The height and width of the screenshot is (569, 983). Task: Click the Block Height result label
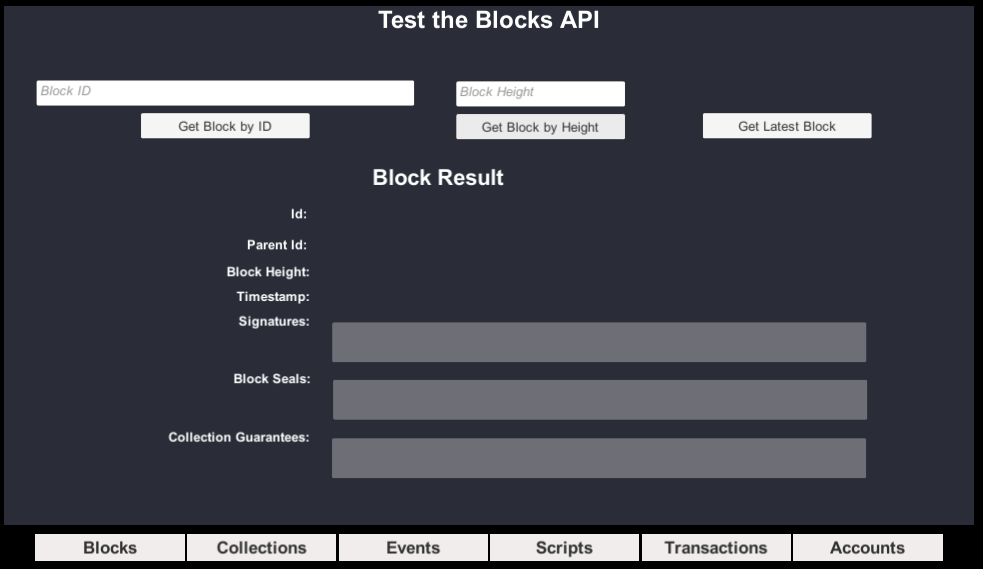click(268, 272)
